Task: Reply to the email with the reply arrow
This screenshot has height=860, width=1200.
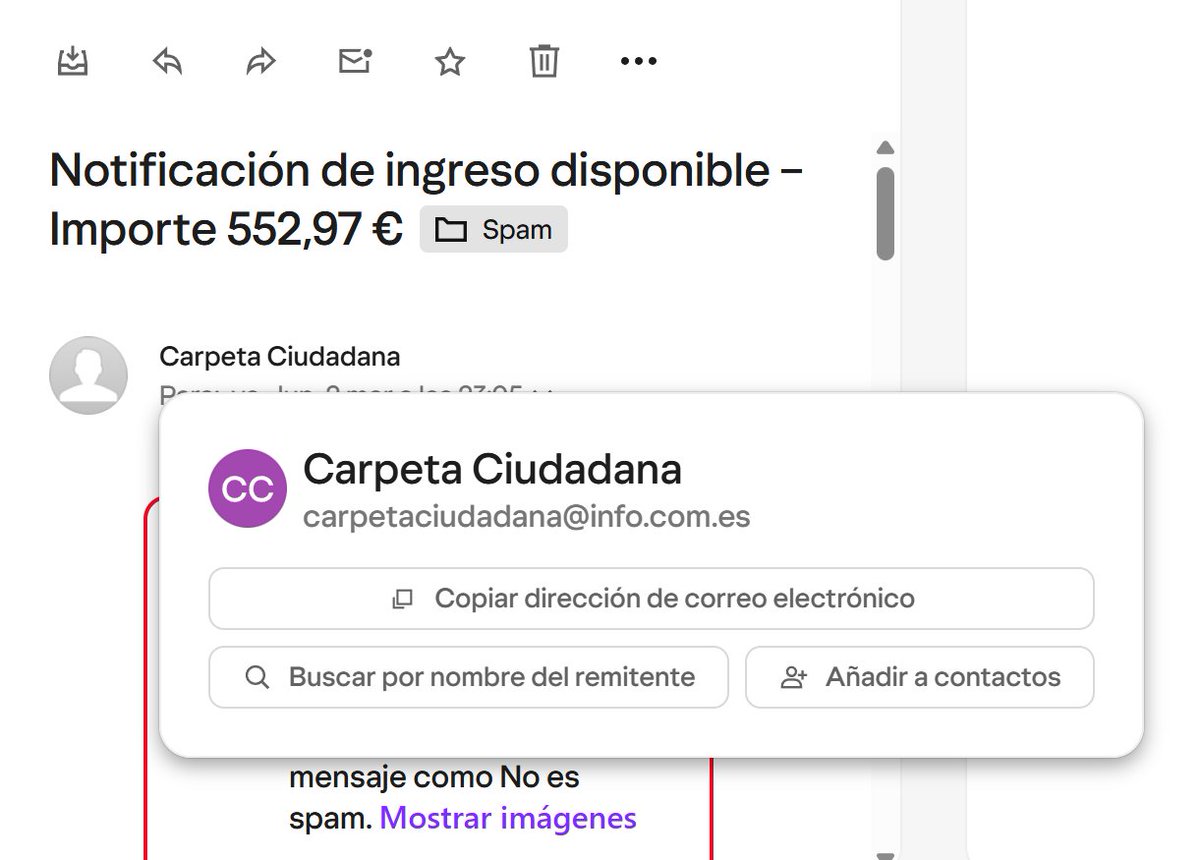Action: click(x=167, y=62)
